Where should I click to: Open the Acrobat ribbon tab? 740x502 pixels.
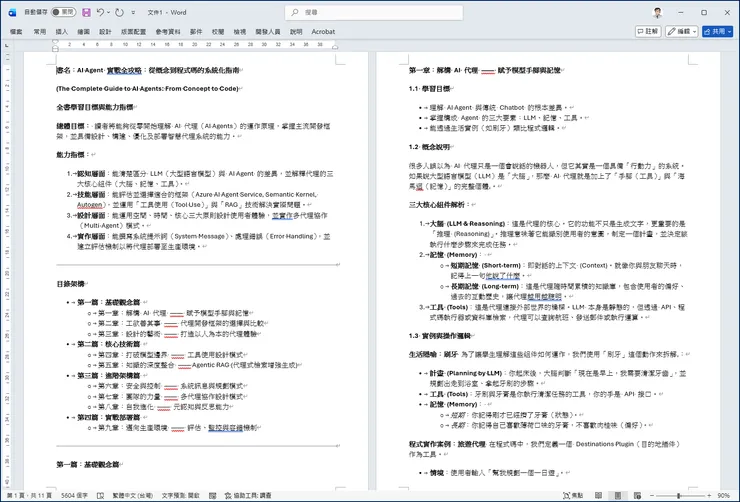click(323, 32)
